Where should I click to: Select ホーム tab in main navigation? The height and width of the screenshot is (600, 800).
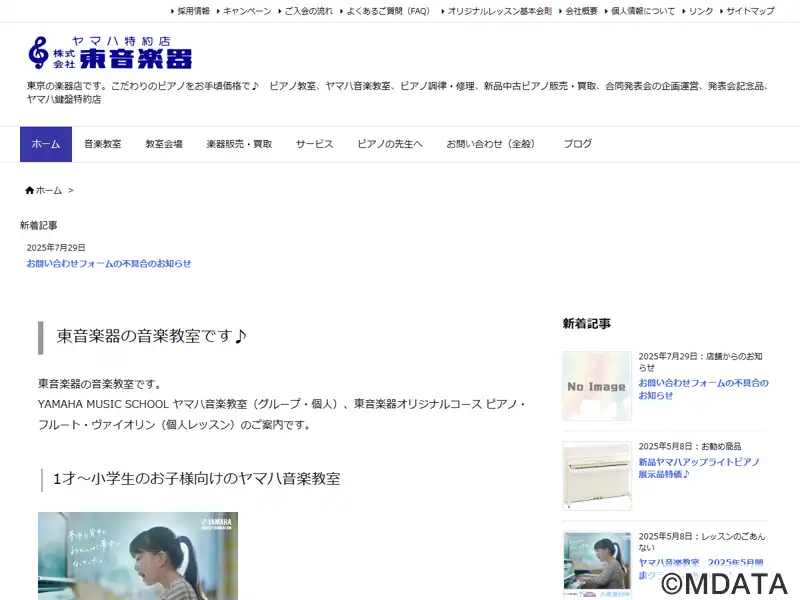pos(46,144)
